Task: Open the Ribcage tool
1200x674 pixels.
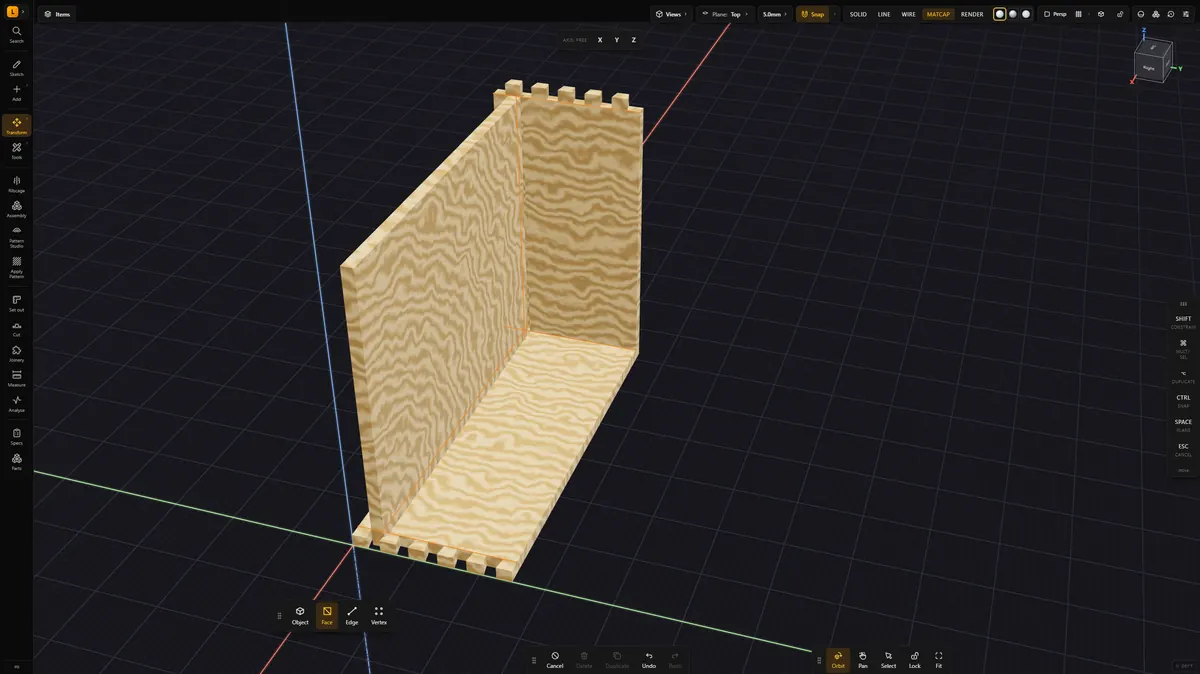Action: click(x=16, y=184)
